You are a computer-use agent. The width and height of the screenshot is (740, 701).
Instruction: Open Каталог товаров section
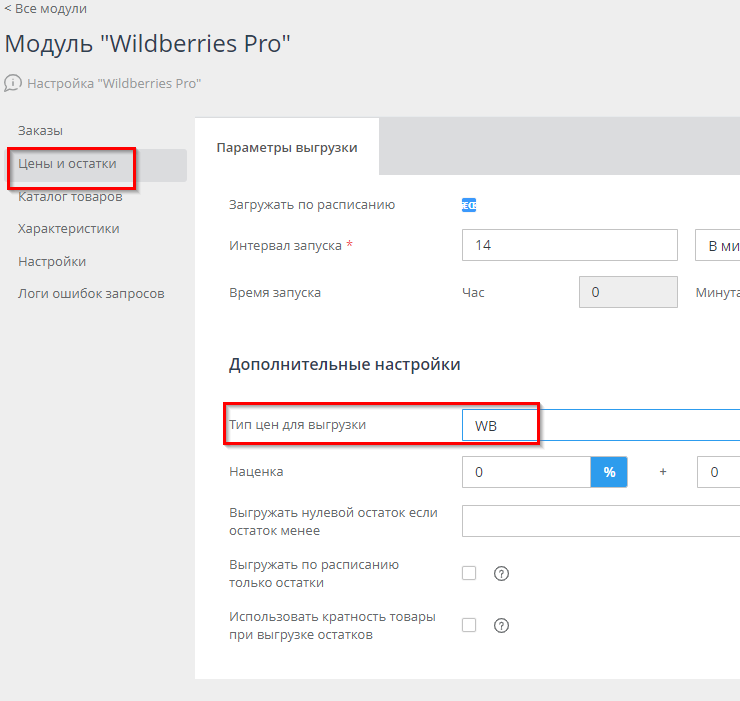(x=70, y=196)
